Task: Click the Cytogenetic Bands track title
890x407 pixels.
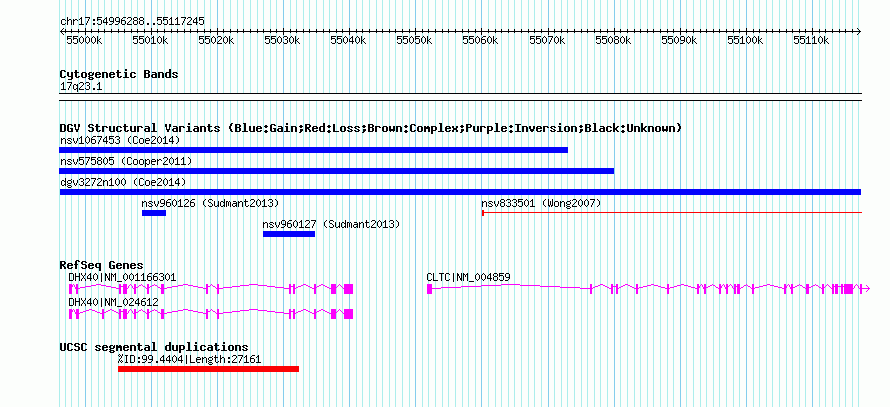Action: 119,74
